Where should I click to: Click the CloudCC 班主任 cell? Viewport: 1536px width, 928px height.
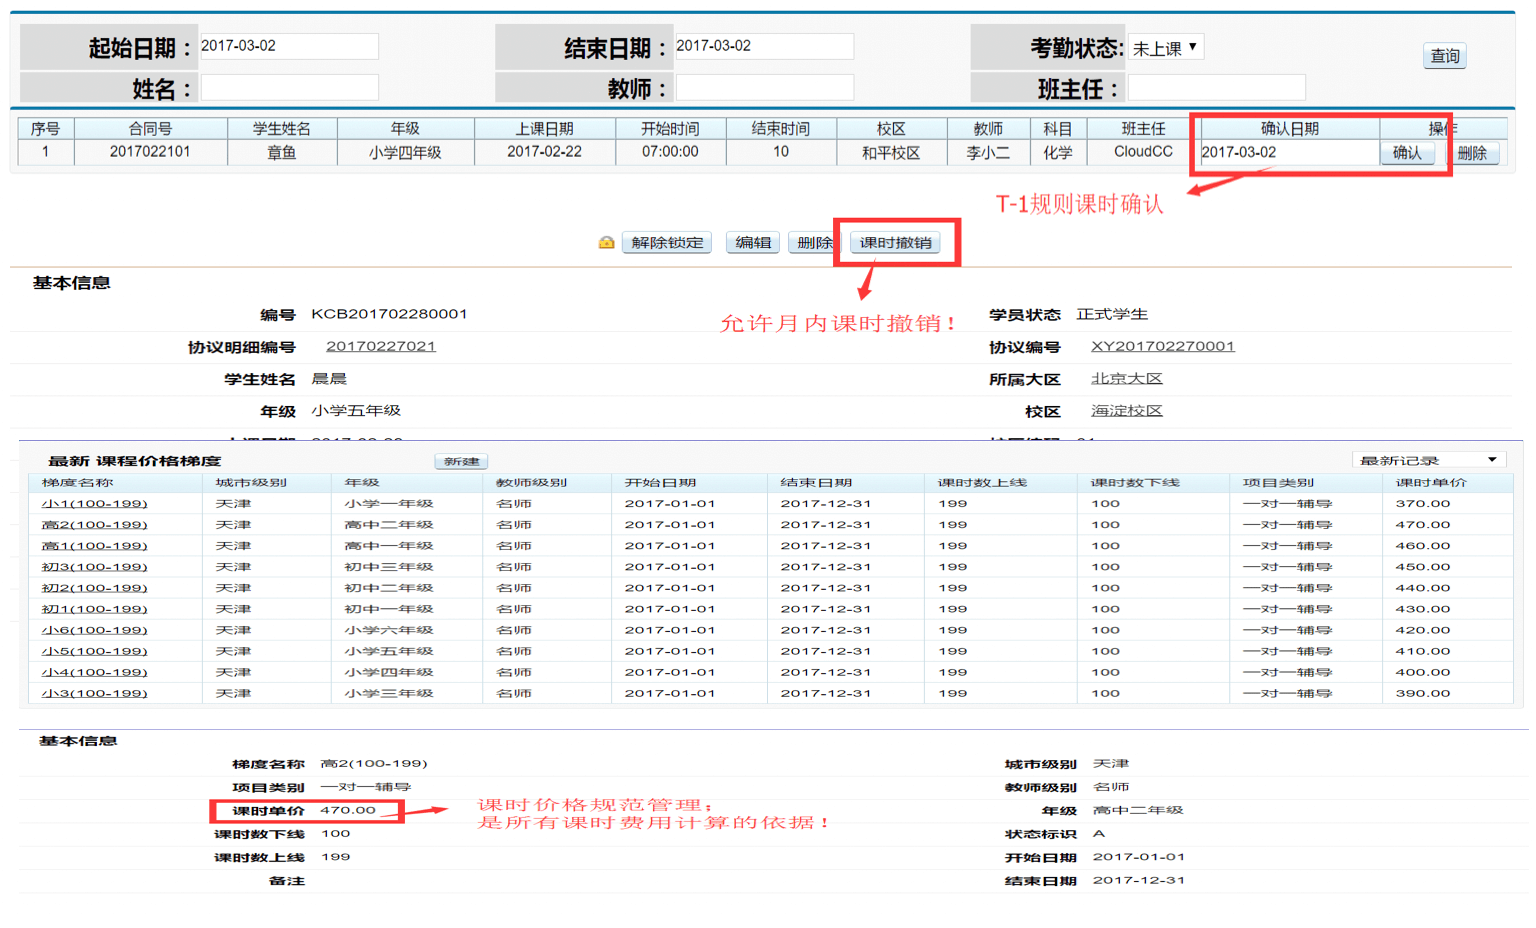(x=1143, y=152)
